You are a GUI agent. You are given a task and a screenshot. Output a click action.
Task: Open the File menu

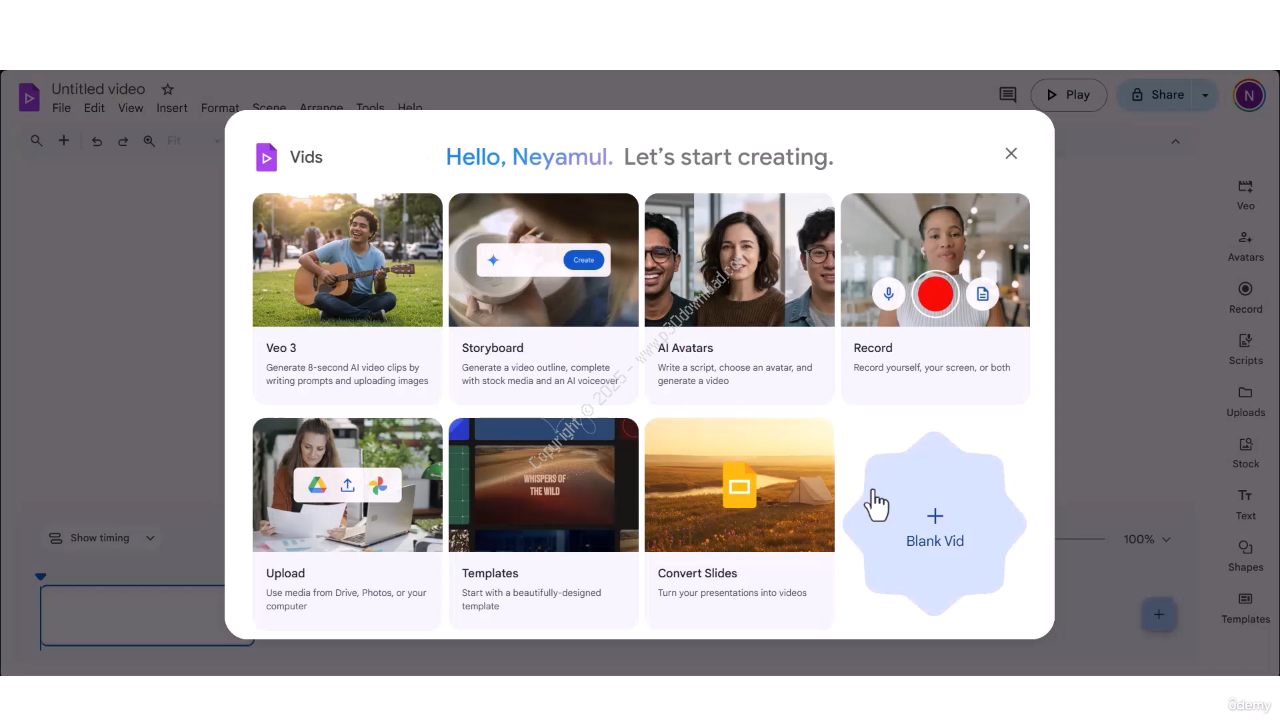coord(61,108)
